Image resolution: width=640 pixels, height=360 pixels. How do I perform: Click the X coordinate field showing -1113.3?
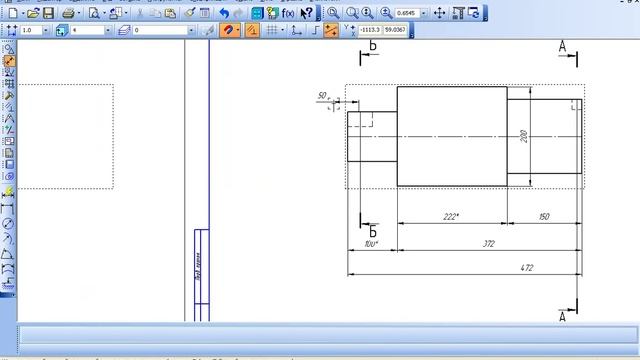tap(370, 30)
